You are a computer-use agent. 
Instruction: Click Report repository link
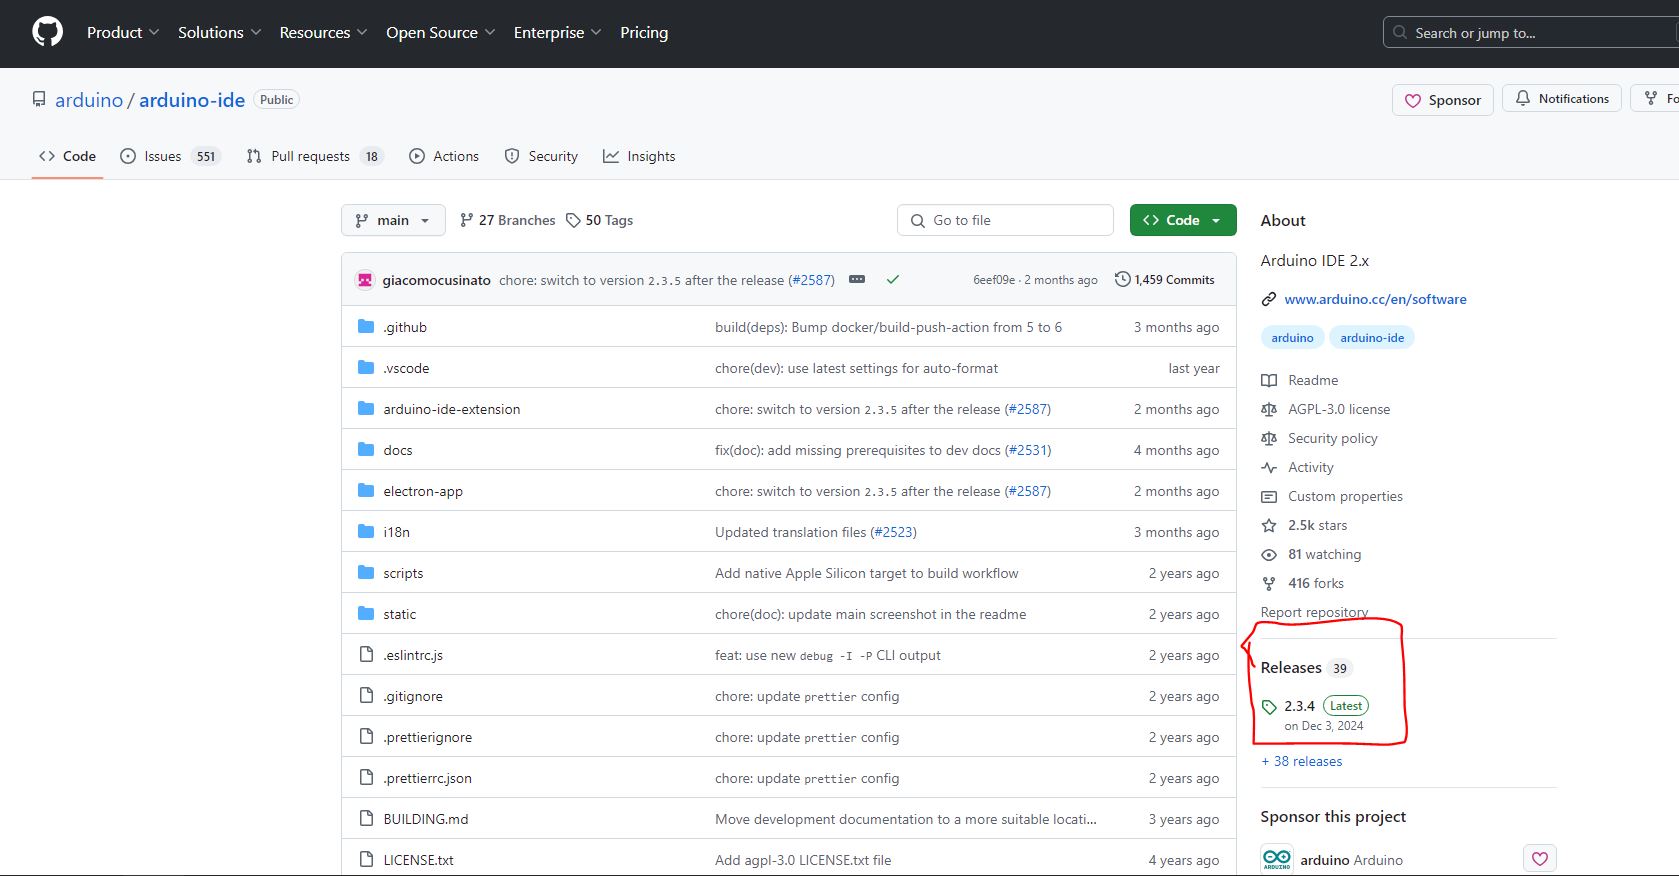(1314, 612)
